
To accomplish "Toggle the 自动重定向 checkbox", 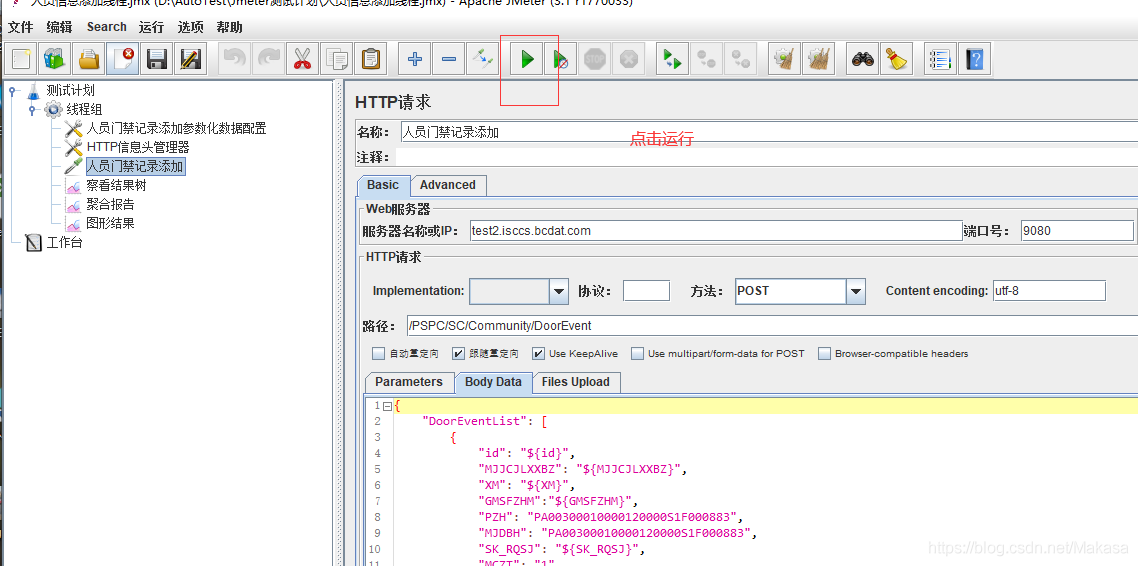I will (378, 354).
